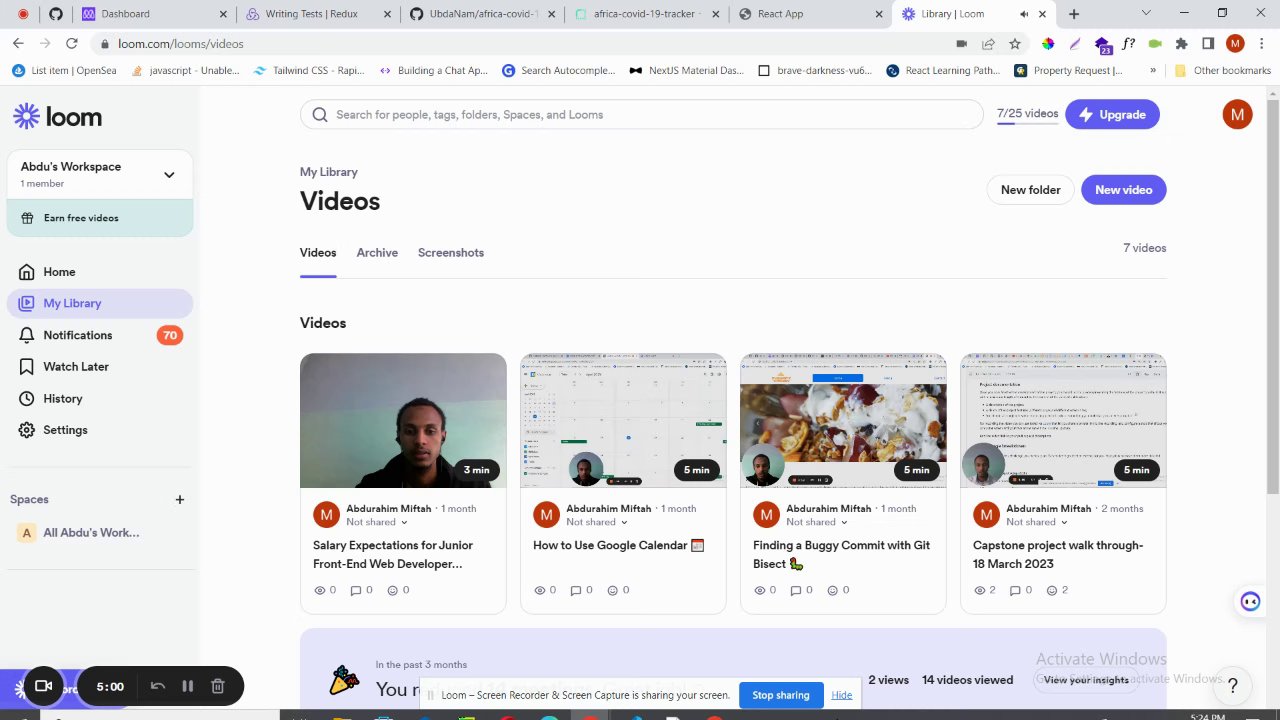Mute the Library | Loom tab audio
The width and height of the screenshot is (1280, 720).
coord(1024,14)
